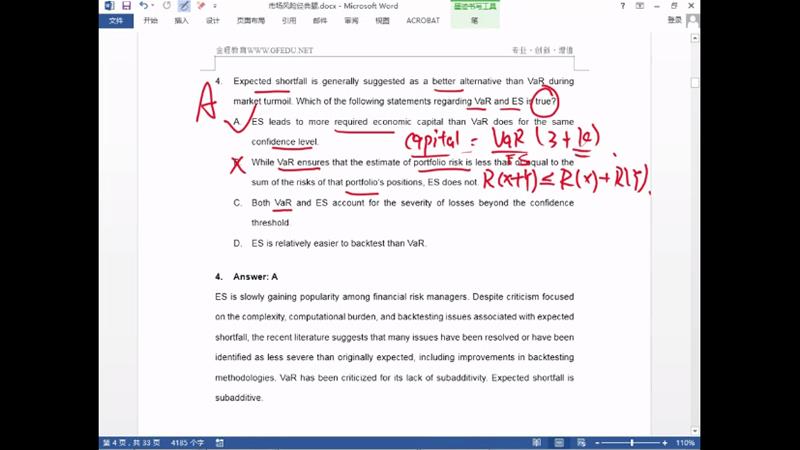Switch to Read Mode view icon
The height and width of the screenshot is (450, 800).
[536, 443]
